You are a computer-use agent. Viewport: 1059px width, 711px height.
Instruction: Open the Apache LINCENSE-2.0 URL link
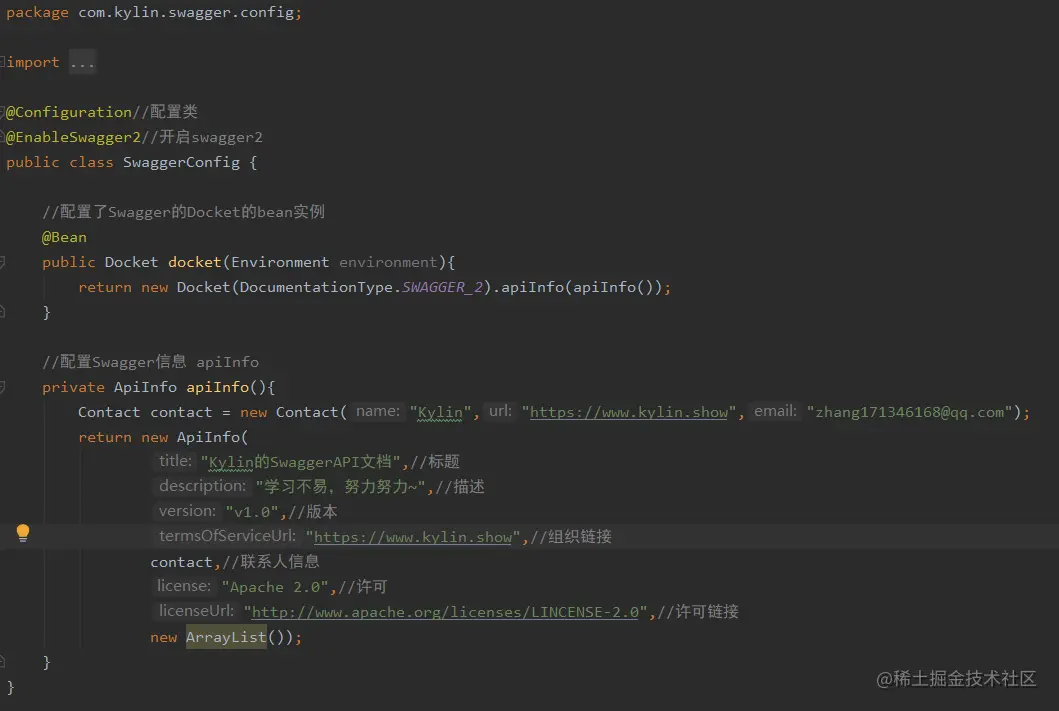pyautogui.click(x=444, y=612)
